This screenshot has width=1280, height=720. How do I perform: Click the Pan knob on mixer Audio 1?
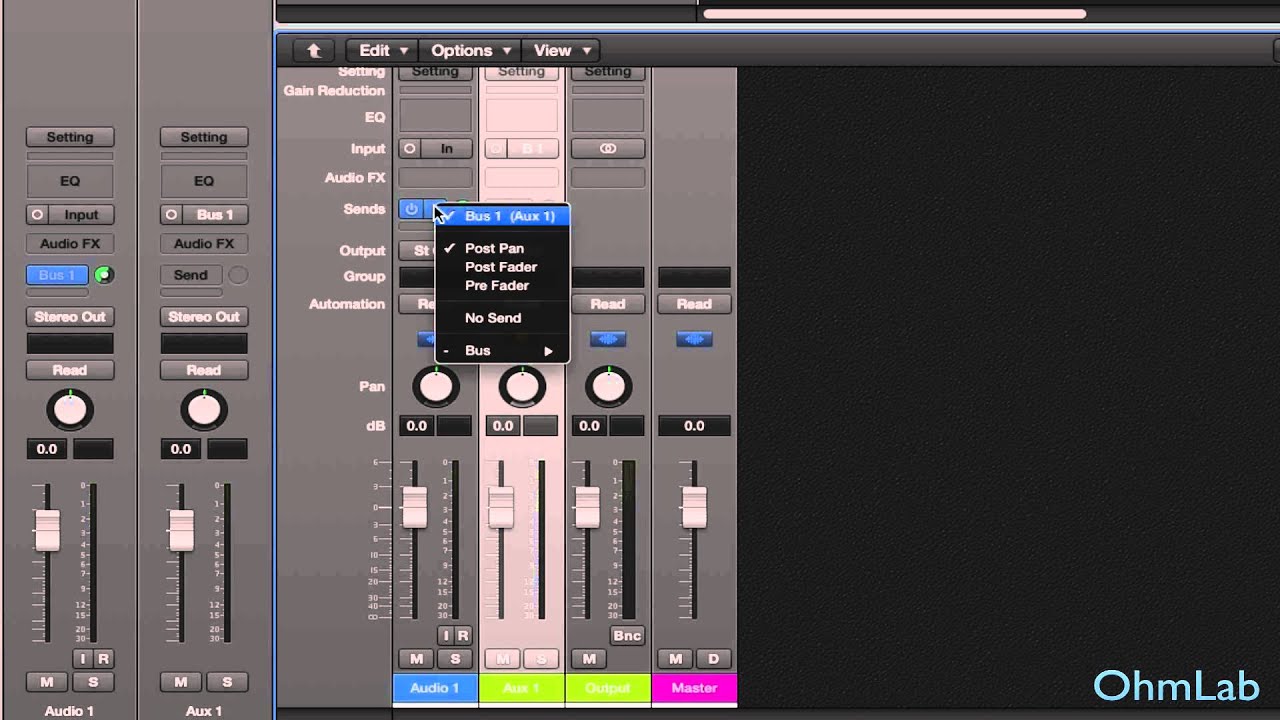(x=436, y=386)
